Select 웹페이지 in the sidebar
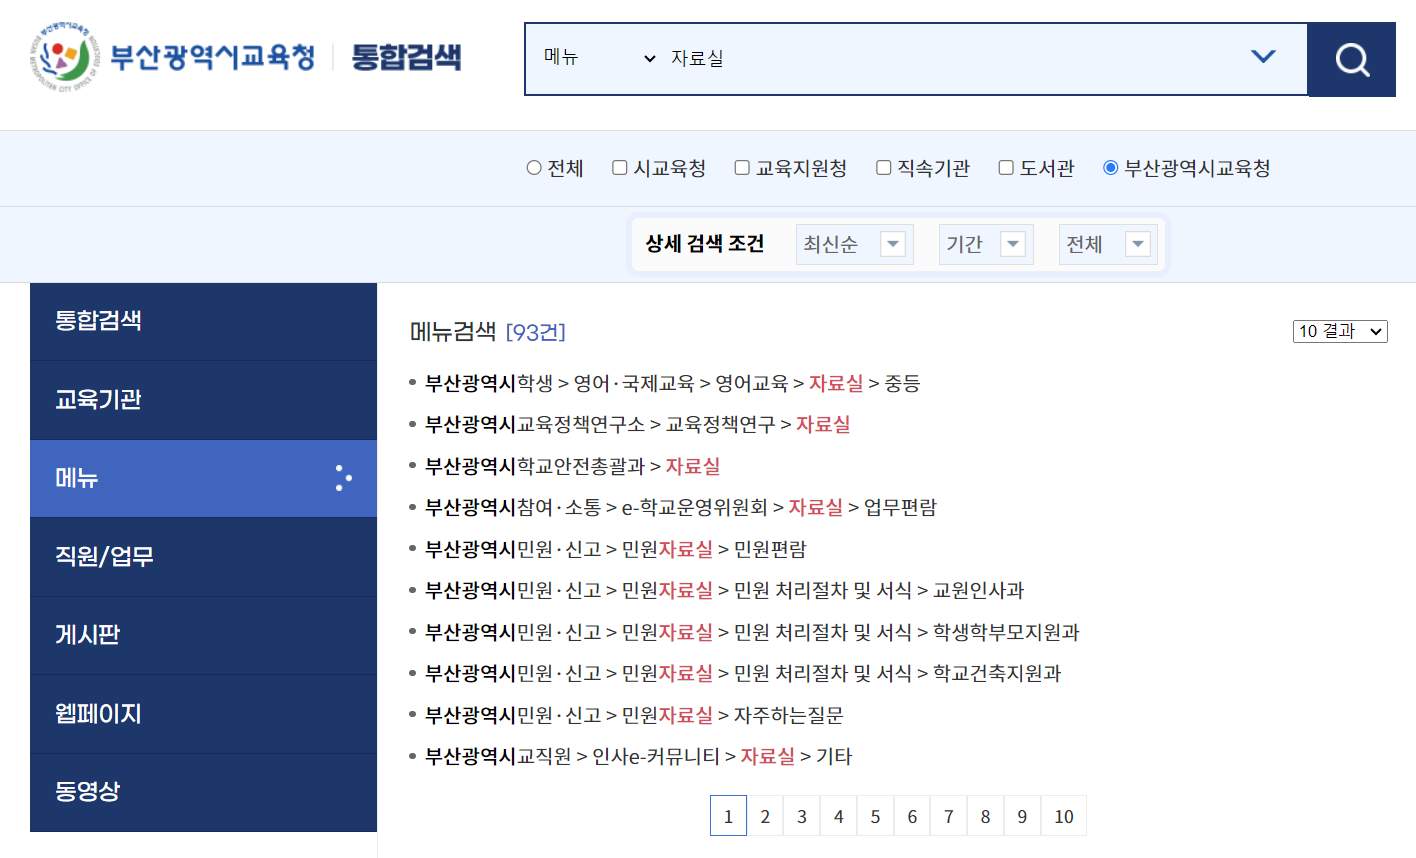 (x=203, y=714)
